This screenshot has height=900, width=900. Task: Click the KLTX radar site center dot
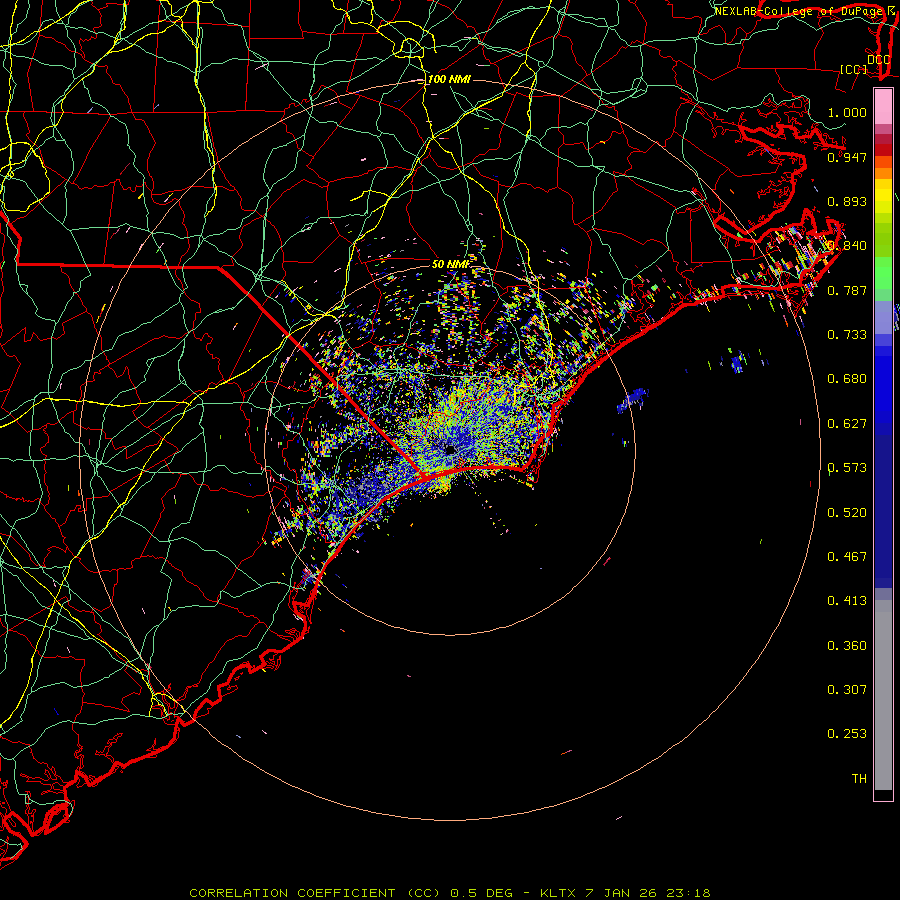coord(450,449)
